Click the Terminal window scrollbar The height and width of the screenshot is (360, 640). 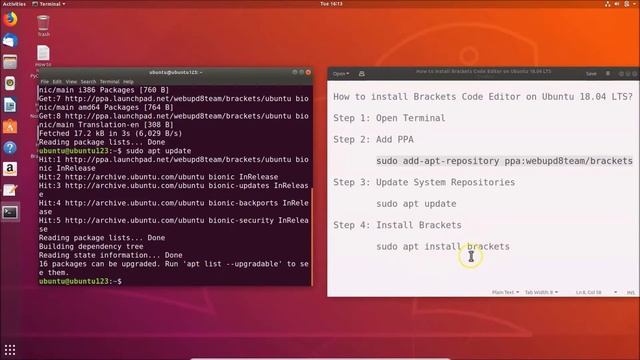click(312, 237)
